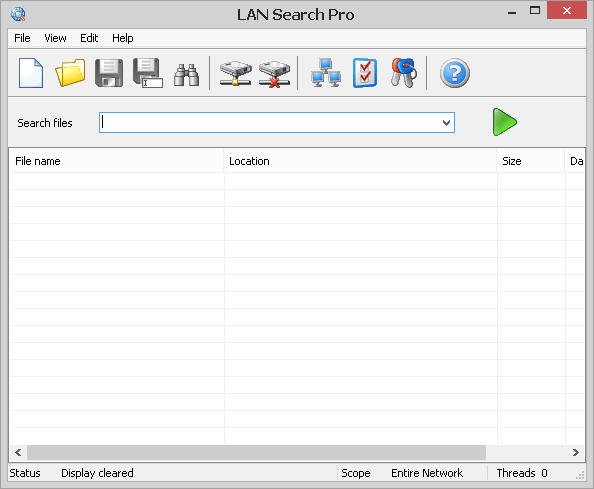This screenshot has height=489, width=594.
Task: Close the LAN Search Pro window
Action: tap(567, 11)
